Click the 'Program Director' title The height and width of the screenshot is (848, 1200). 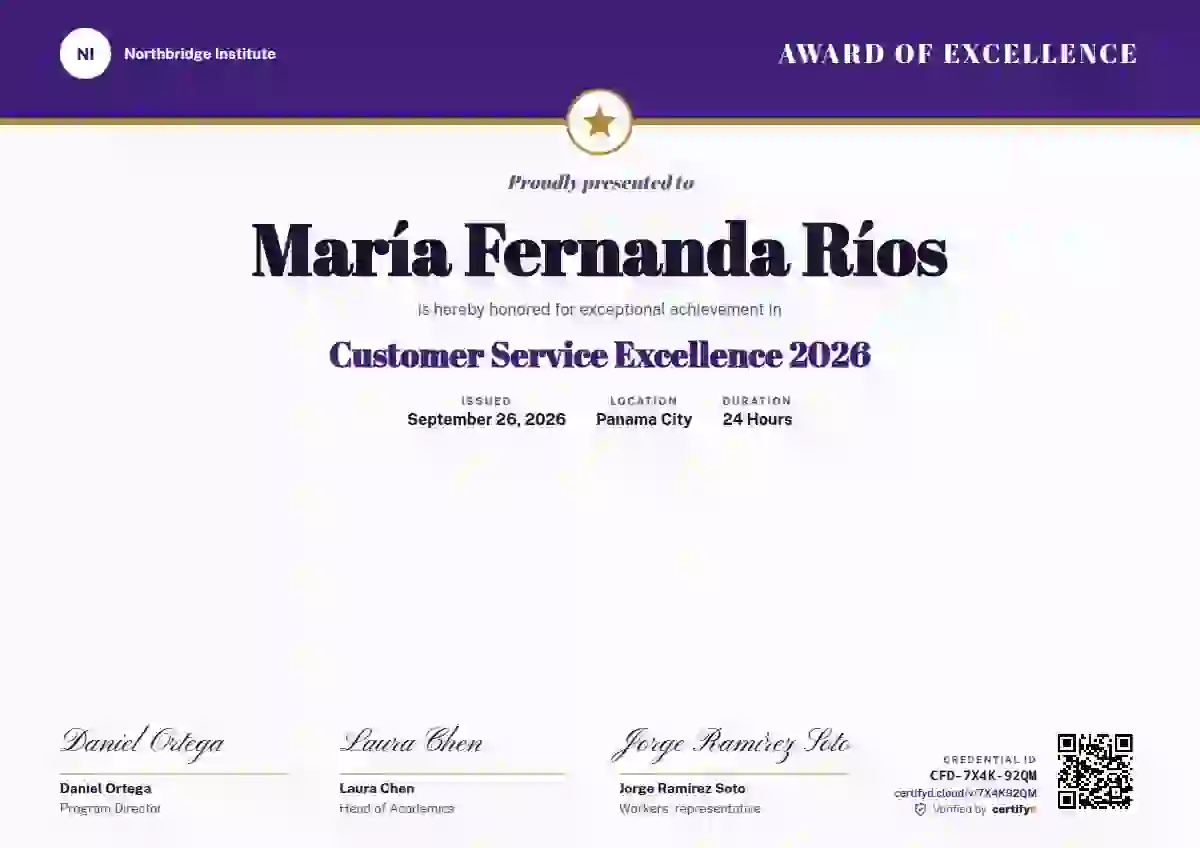(x=110, y=808)
